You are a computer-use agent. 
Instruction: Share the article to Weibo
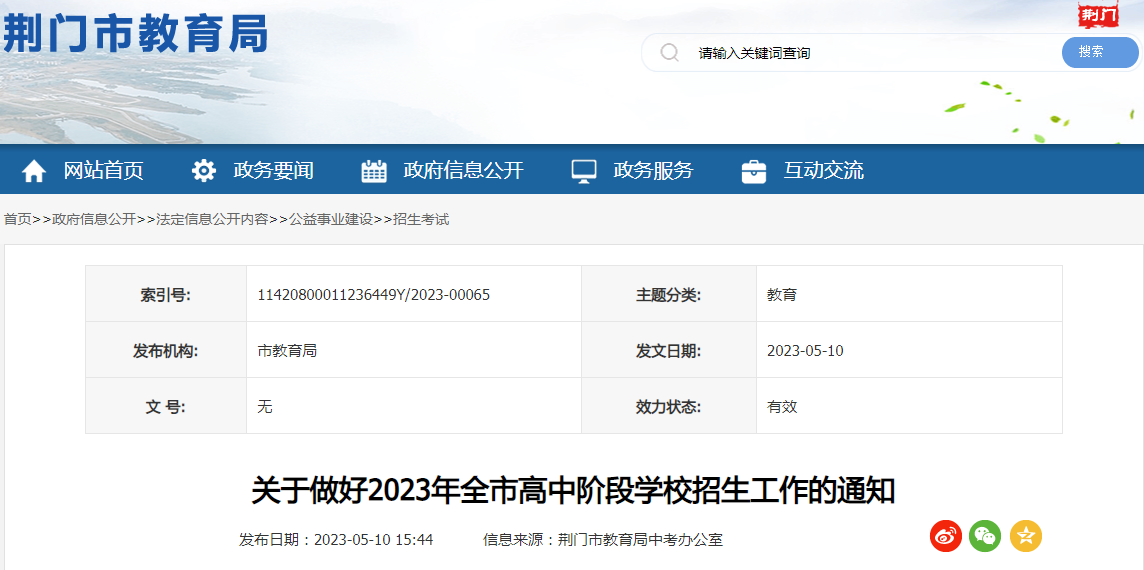click(946, 536)
